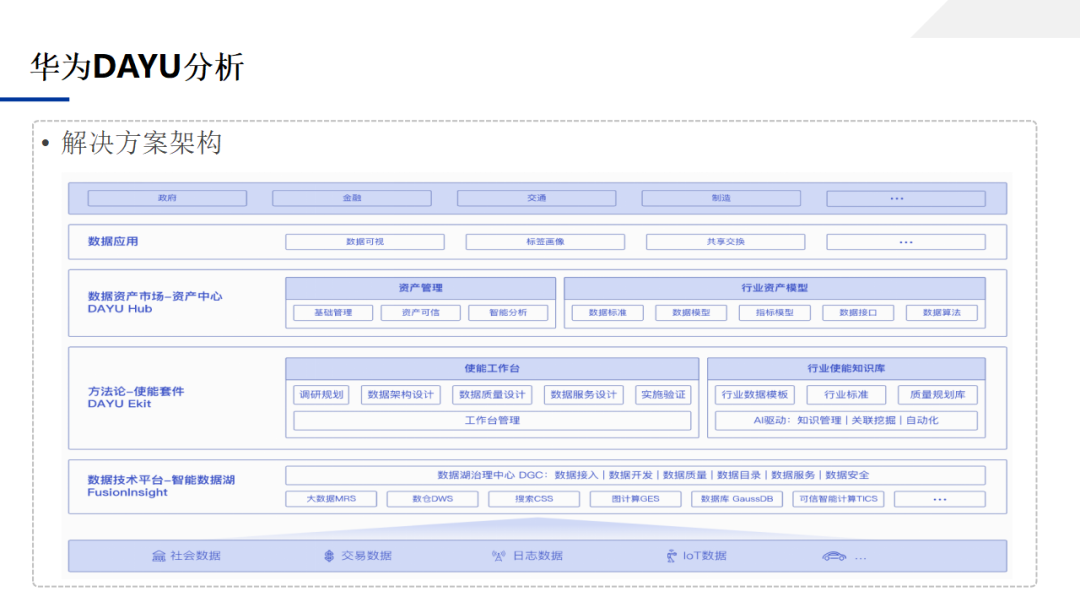
Task: Select the 共享交换 box
Action: (725, 242)
